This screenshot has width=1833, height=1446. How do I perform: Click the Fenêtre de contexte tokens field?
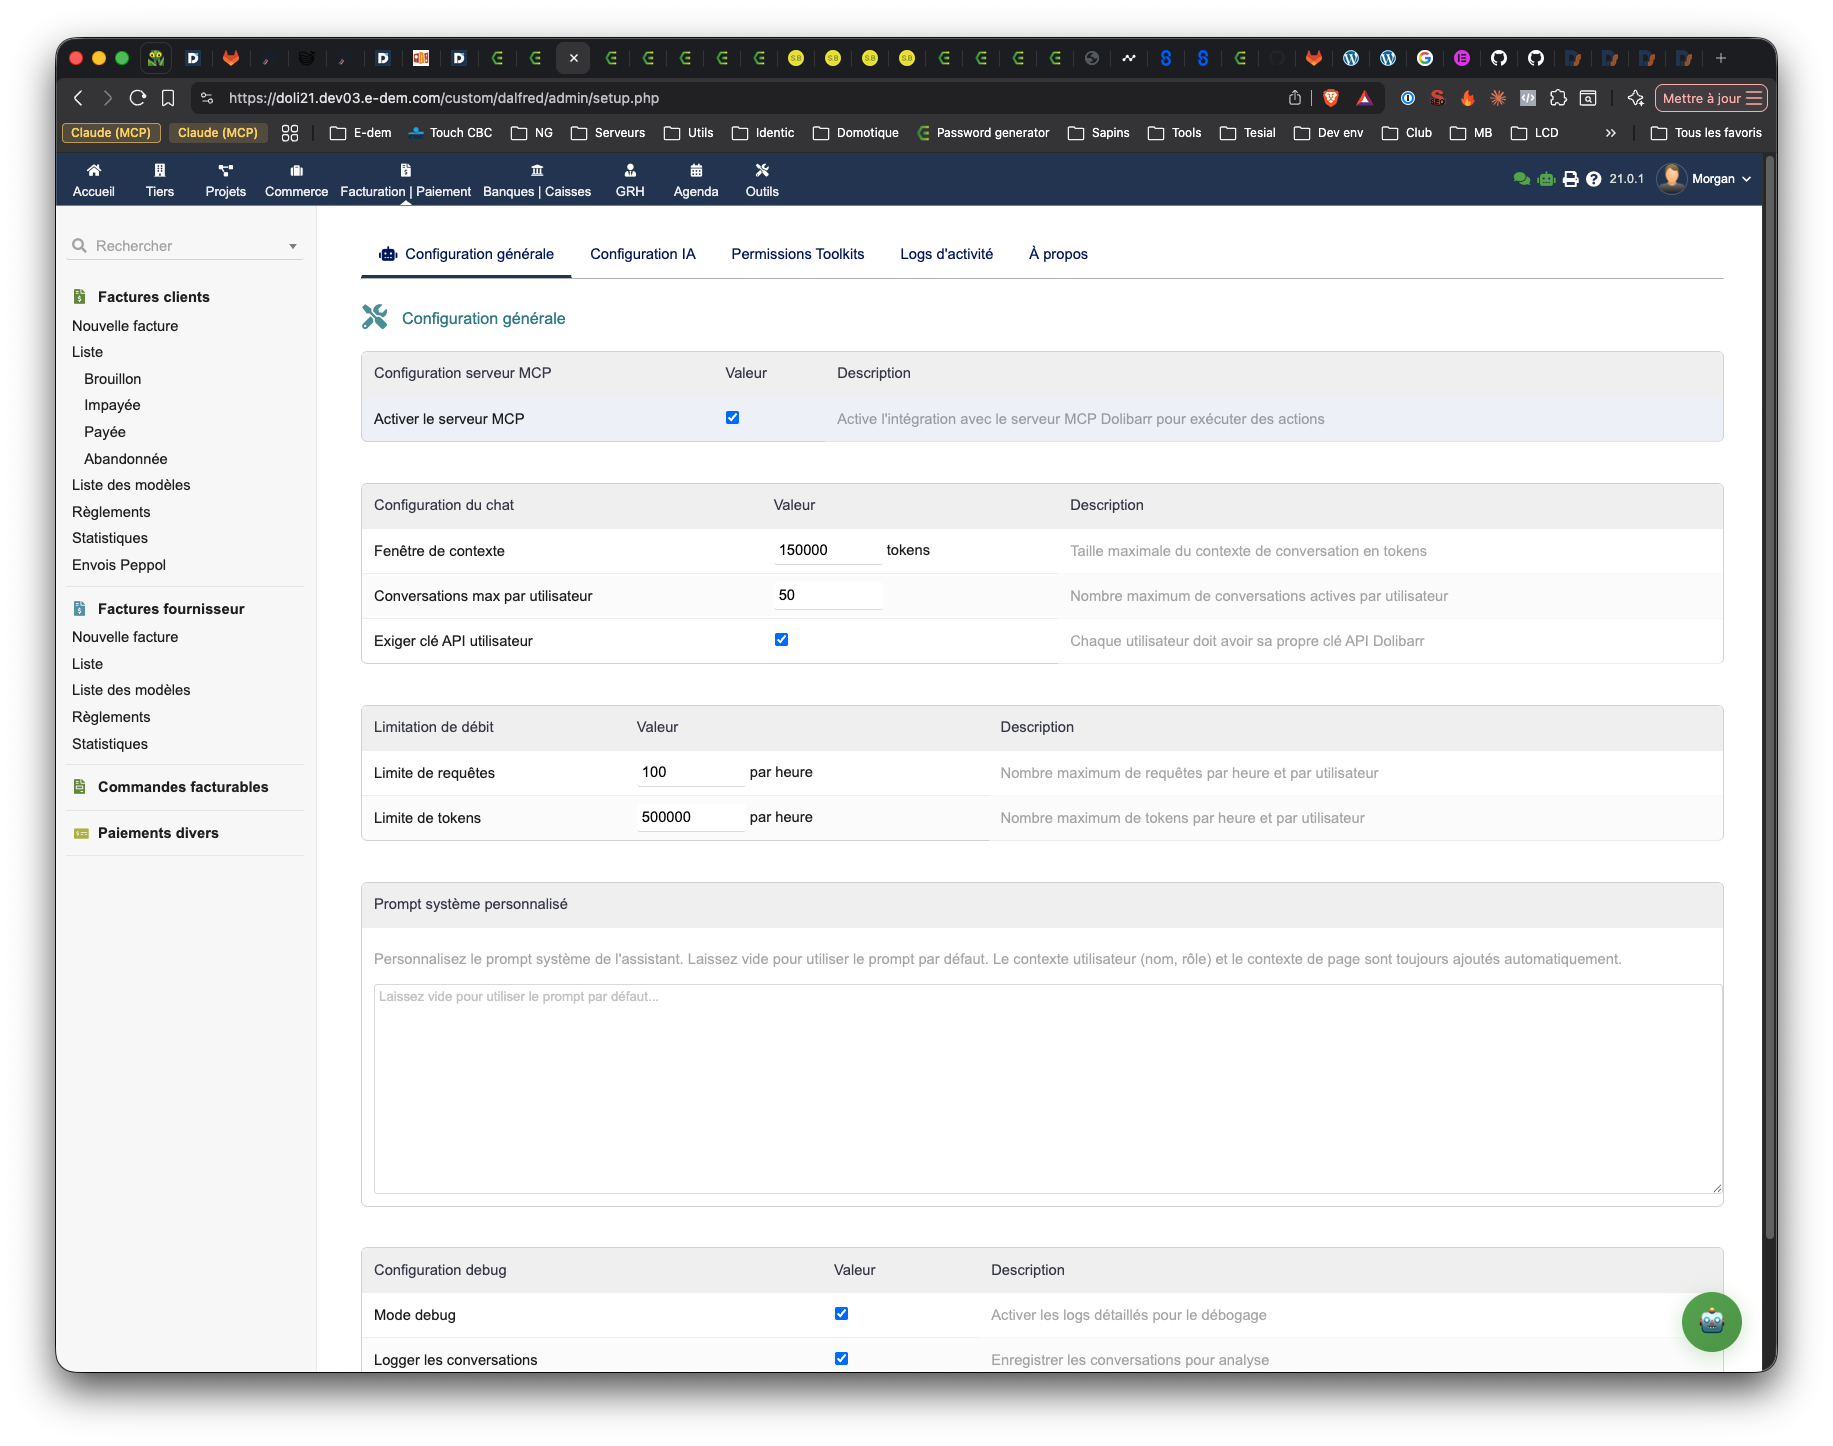[826, 550]
